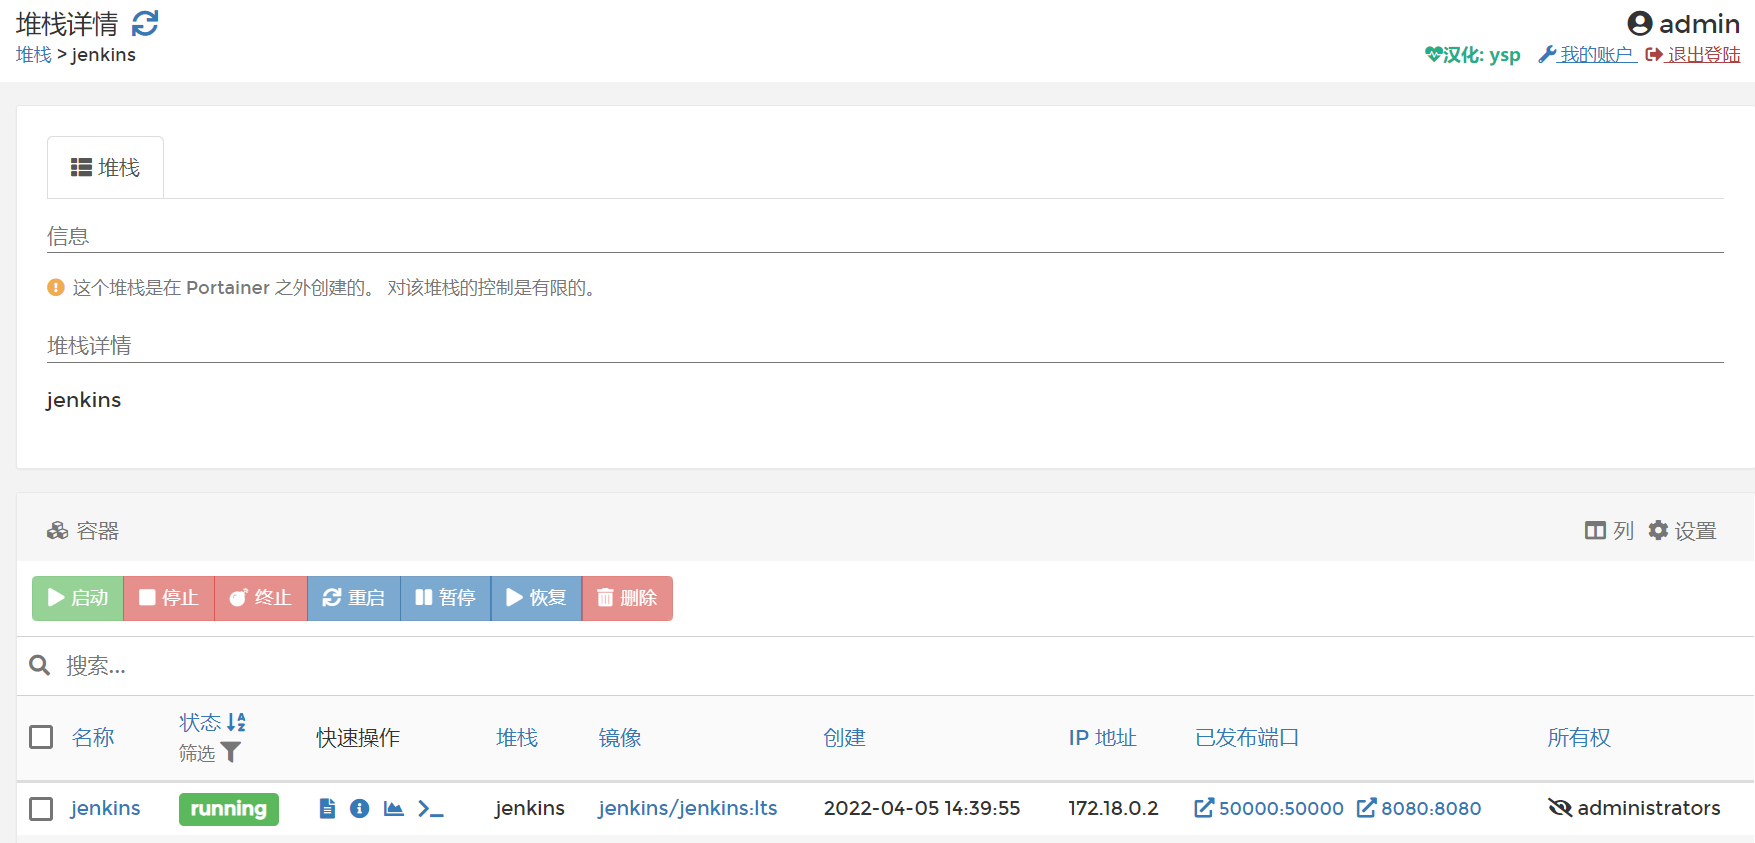Click the search magnifier icon
This screenshot has height=843, width=1755.
coord(40,665)
